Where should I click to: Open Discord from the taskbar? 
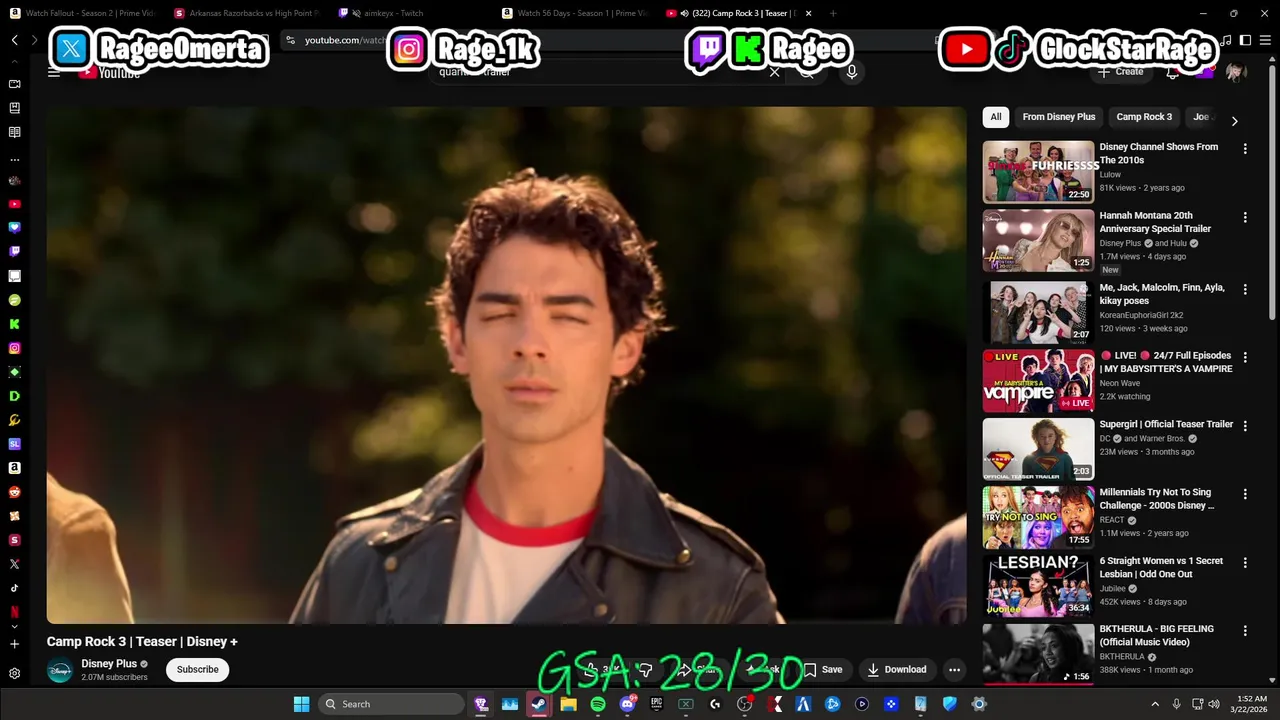(627, 704)
